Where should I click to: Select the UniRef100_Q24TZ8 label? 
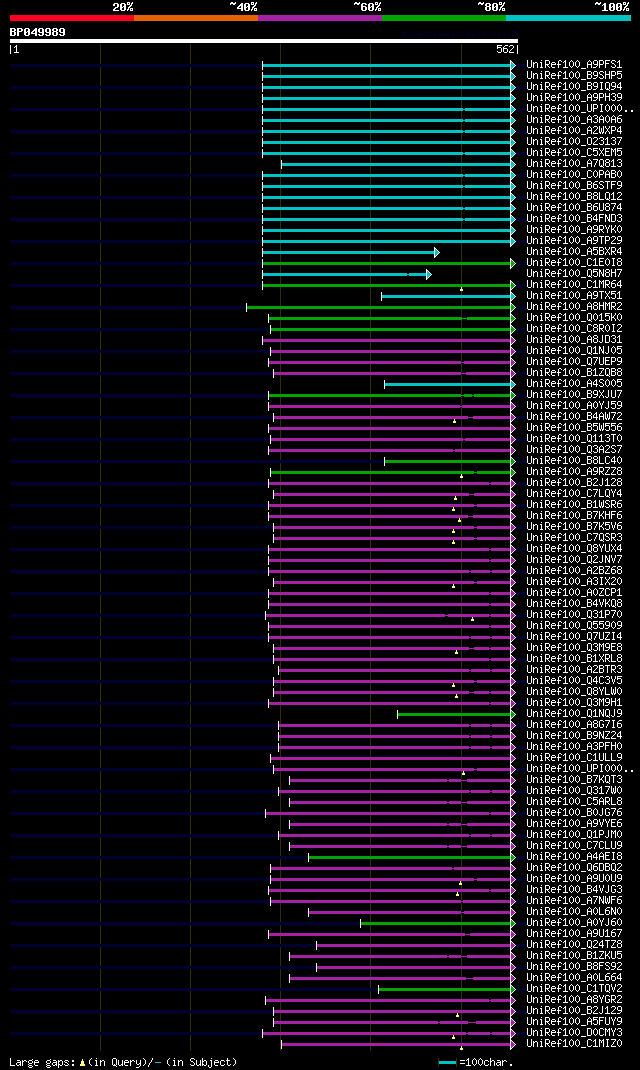(574, 945)
